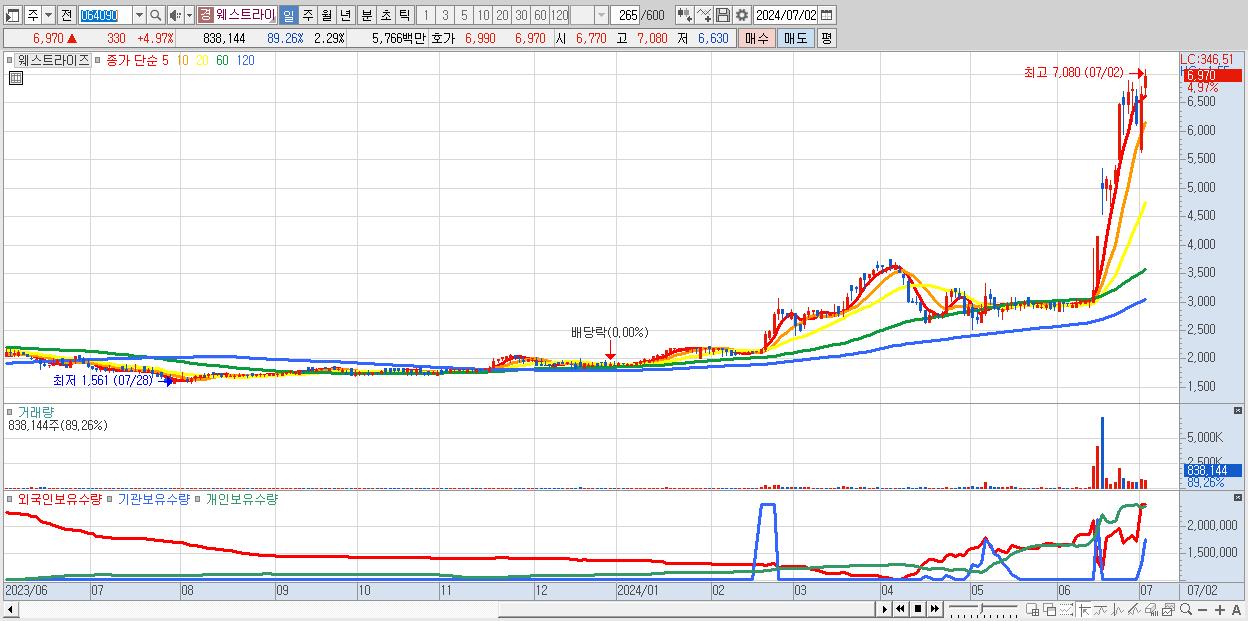The image size is (1248, 621).
Task: Select the 5 interval button
Action: coord(464,15)
